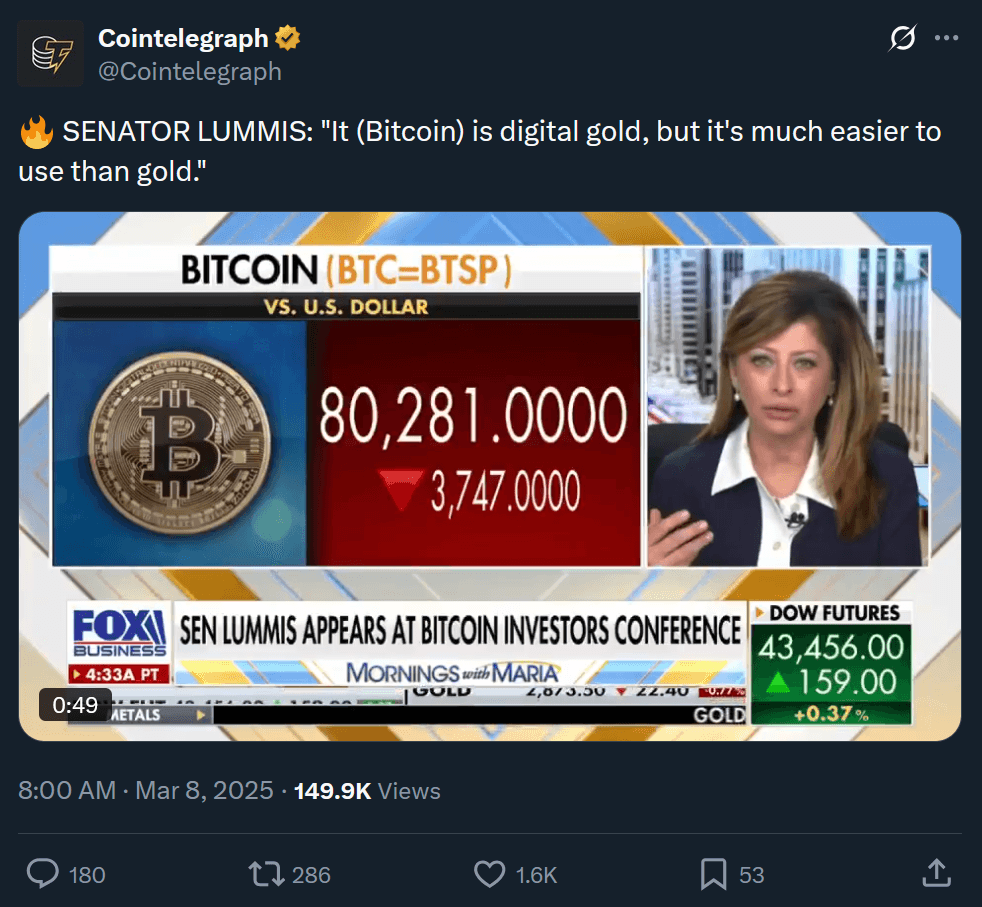Open the Cointelegraph profile avatar

coord(50,53)
